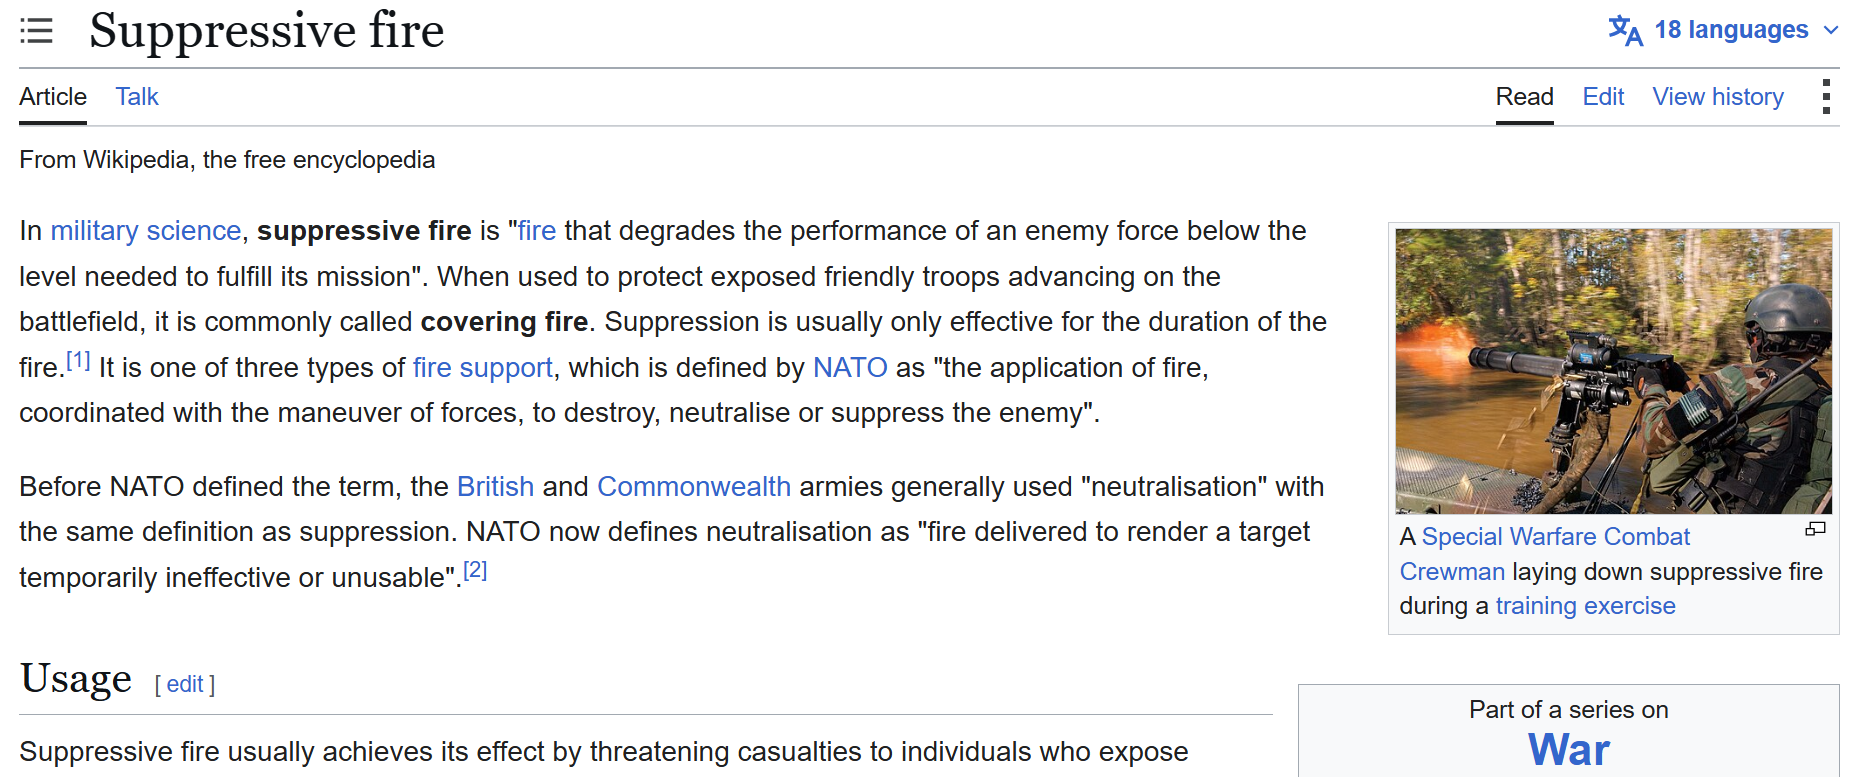Click the NATO hyperlink
The image size is (1861, 777).
point(850,368)
